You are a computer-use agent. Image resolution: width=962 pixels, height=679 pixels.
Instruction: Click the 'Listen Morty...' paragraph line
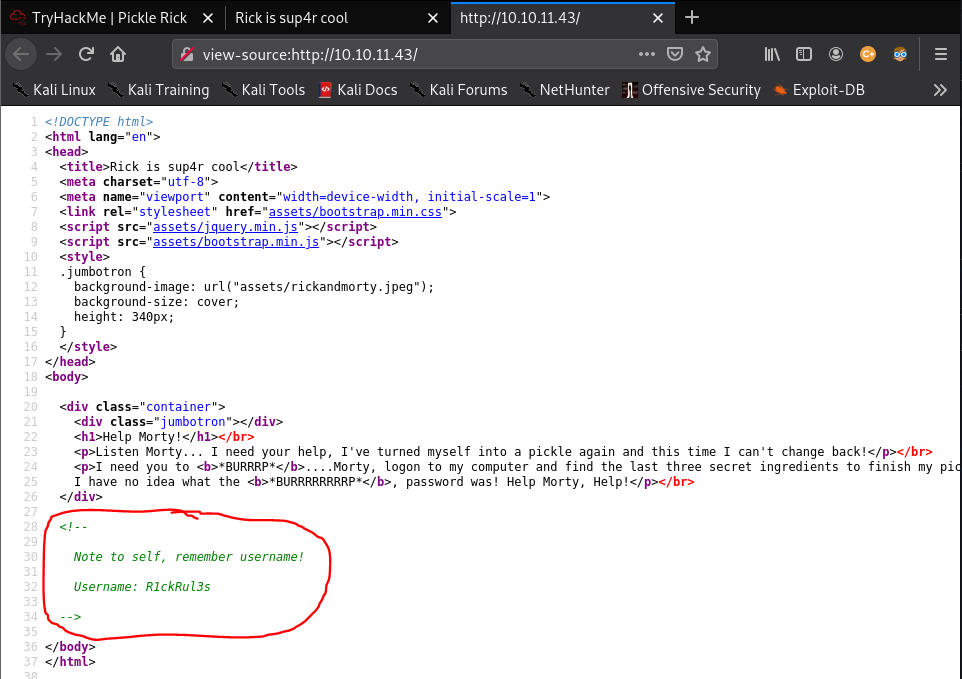[x=503, y=451]
